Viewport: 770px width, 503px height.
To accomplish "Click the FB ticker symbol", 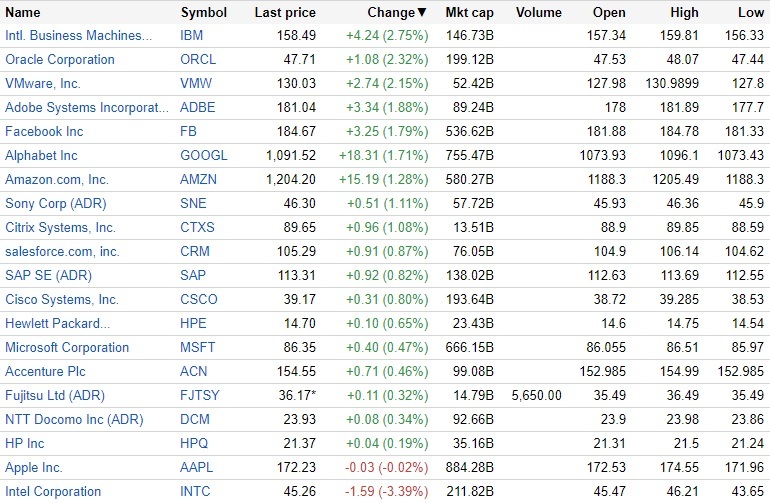I will coord(190,131).
